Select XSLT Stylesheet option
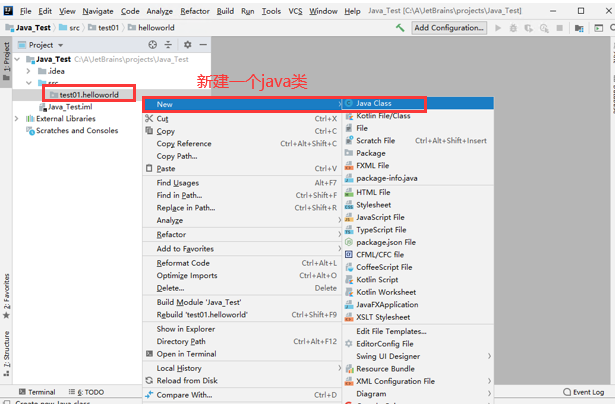 coord(418,317)
